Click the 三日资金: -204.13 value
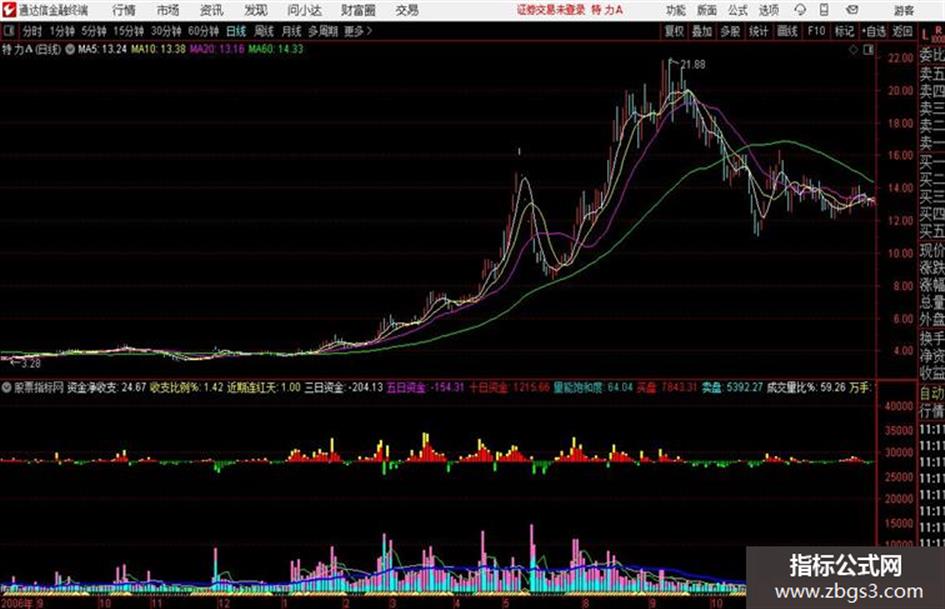The height and width of the screenshot is (609, 945). click(x=344, y=387)
